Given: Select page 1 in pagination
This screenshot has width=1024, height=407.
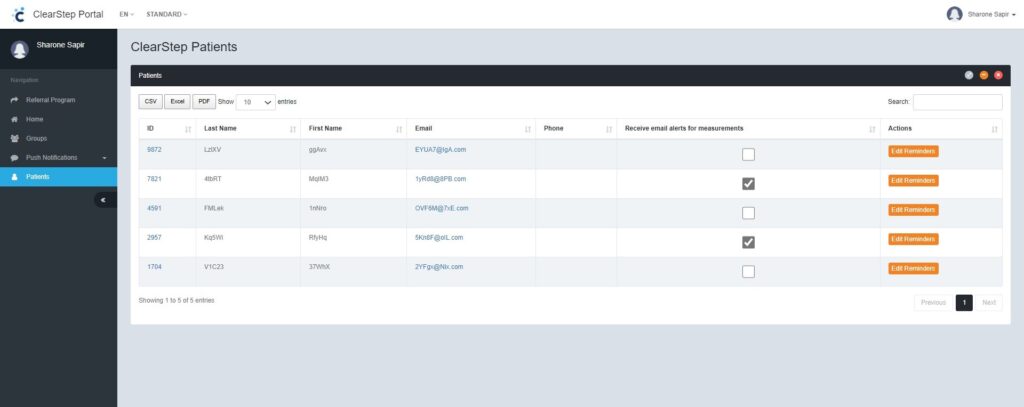Looking at the screenshot, I should (964, 302).
